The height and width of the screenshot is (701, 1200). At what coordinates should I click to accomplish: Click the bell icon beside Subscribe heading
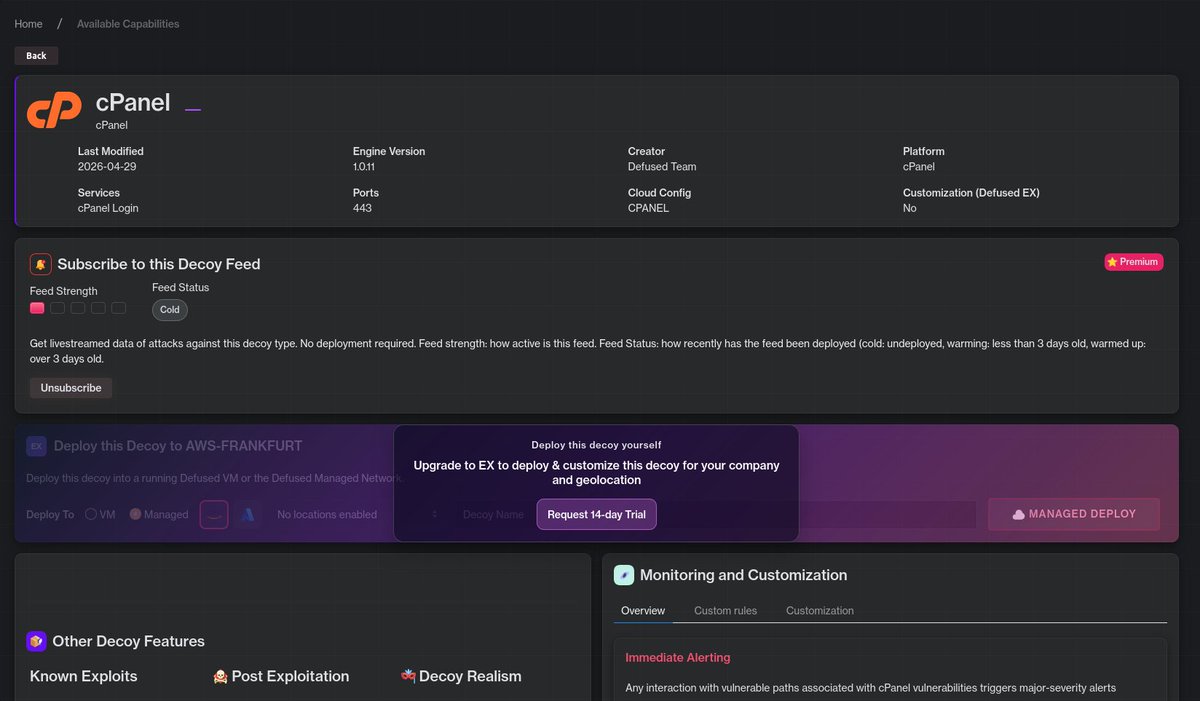coord(41,264)
